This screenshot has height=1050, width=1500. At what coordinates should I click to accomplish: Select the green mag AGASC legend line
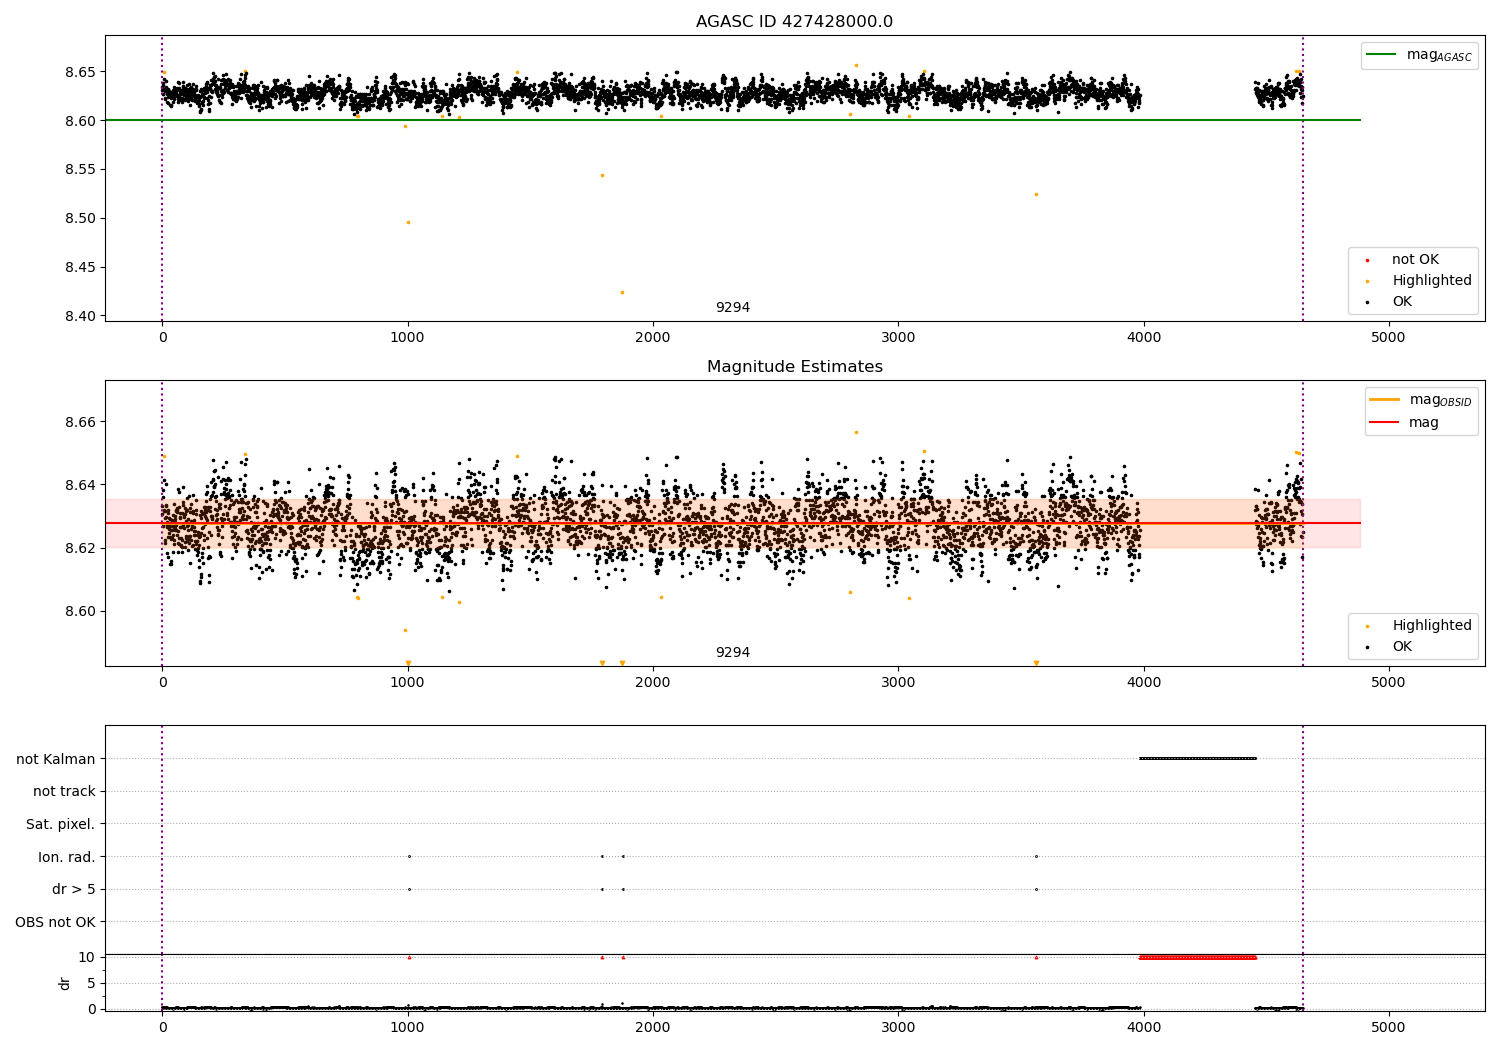coord(1381,55)
